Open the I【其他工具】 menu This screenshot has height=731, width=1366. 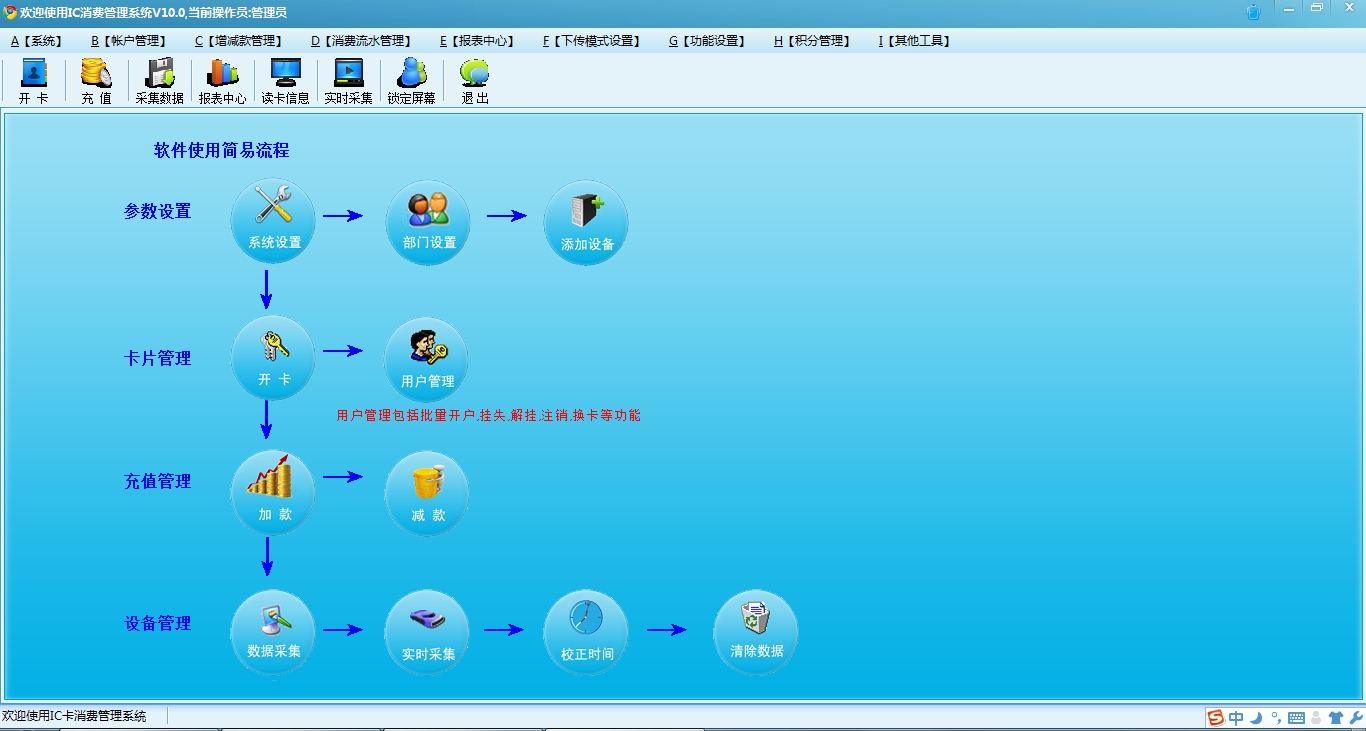915,41
